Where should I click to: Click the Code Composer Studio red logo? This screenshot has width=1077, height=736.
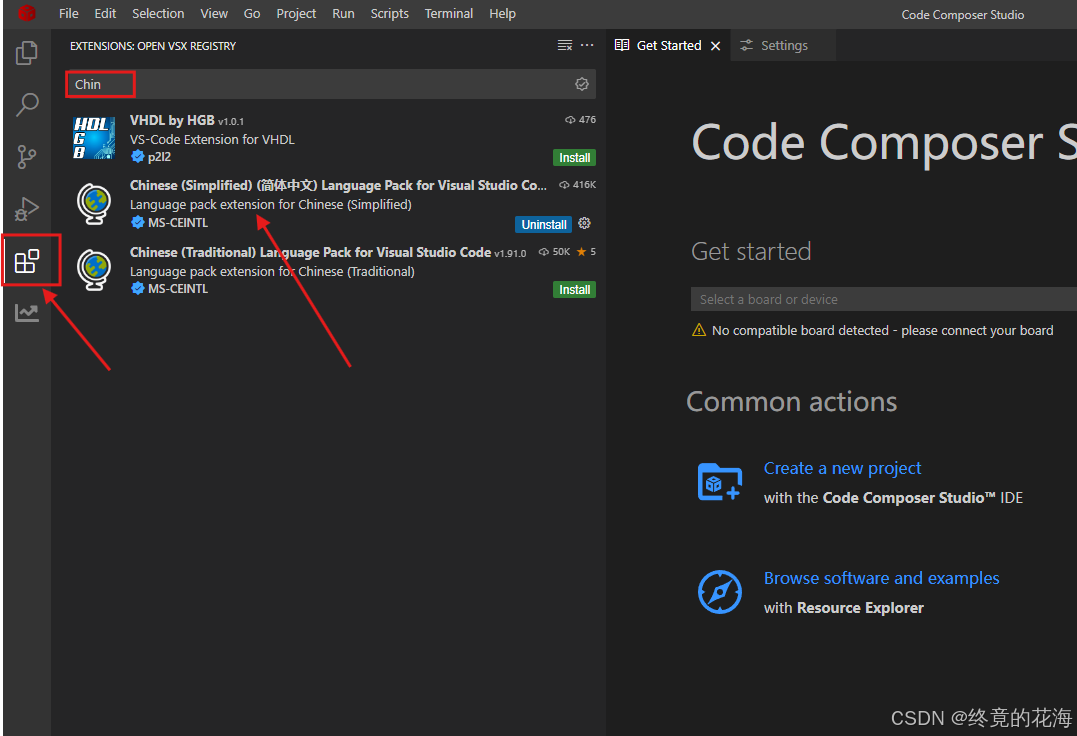coord(27,13)
